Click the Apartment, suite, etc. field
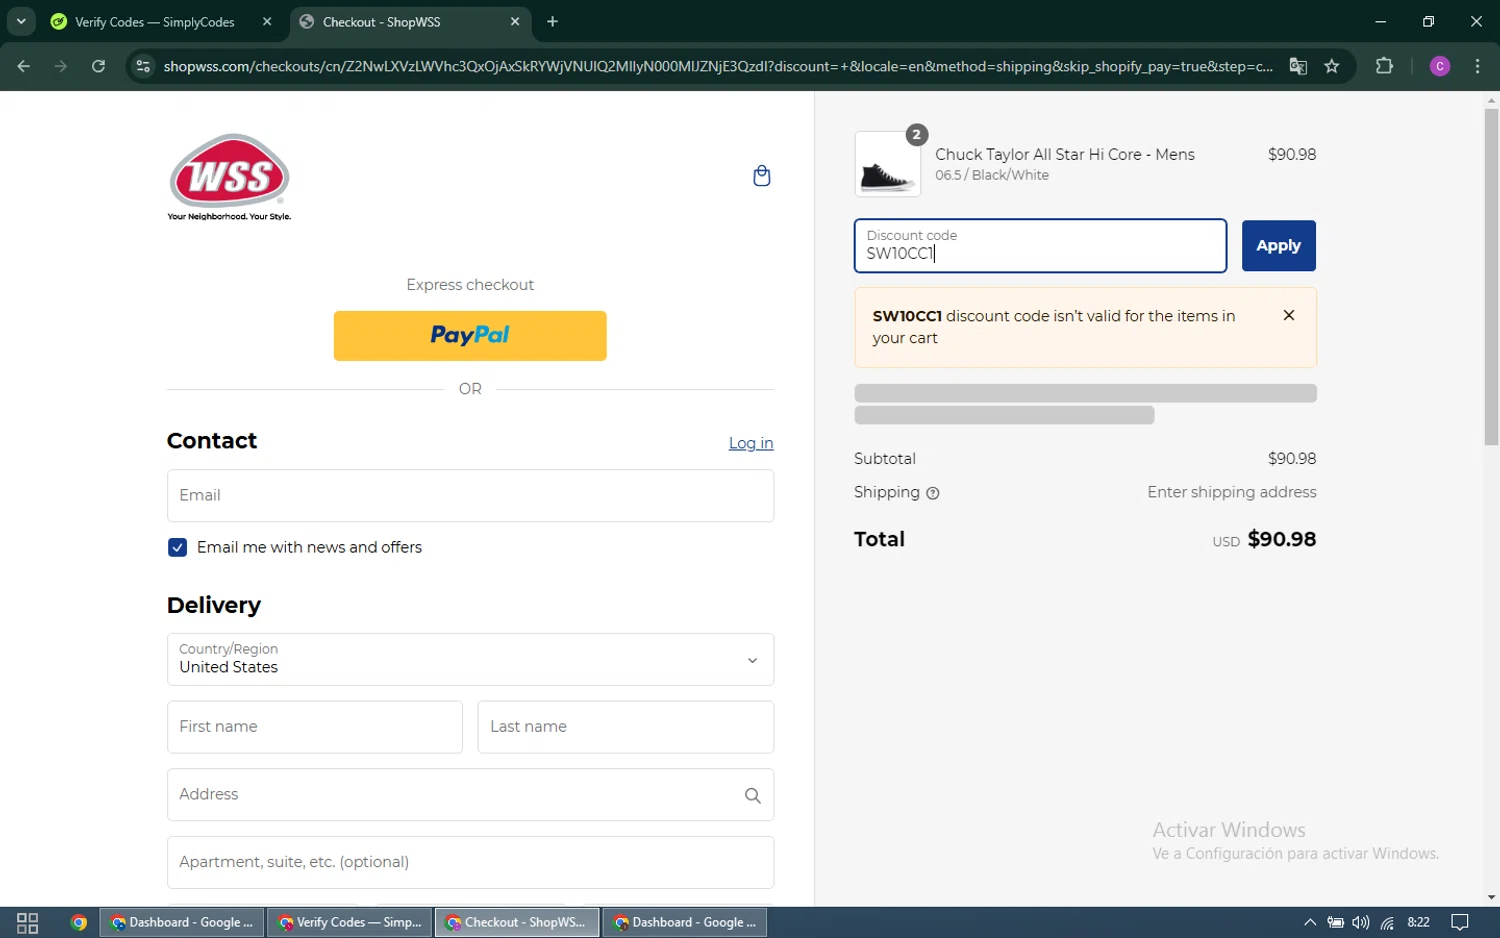 tap(470, 862)
